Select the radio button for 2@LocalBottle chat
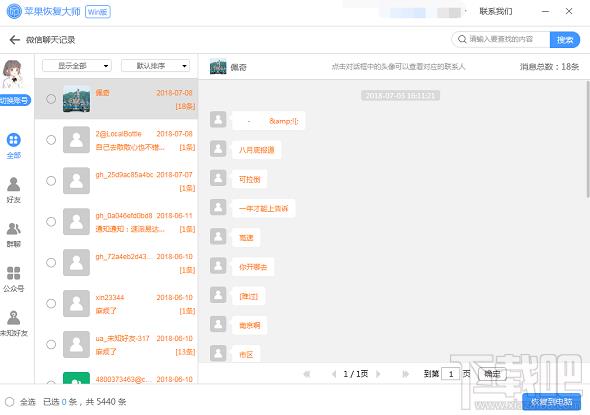Image resolution: width=590 pixels, height=415 pixels. [x=51, y=140]
